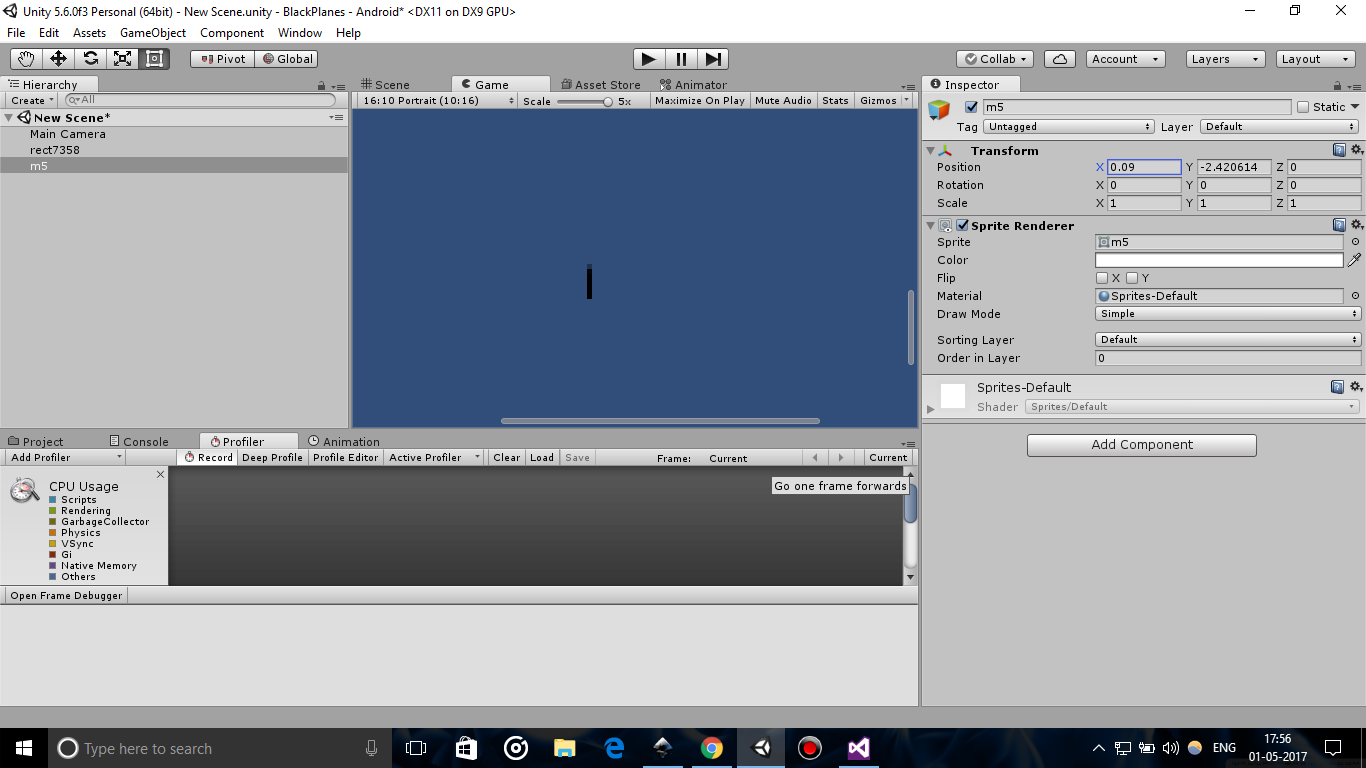Lock the Hierarchy panel
Screen dimensions: 1366x768
tap(321, 86)
